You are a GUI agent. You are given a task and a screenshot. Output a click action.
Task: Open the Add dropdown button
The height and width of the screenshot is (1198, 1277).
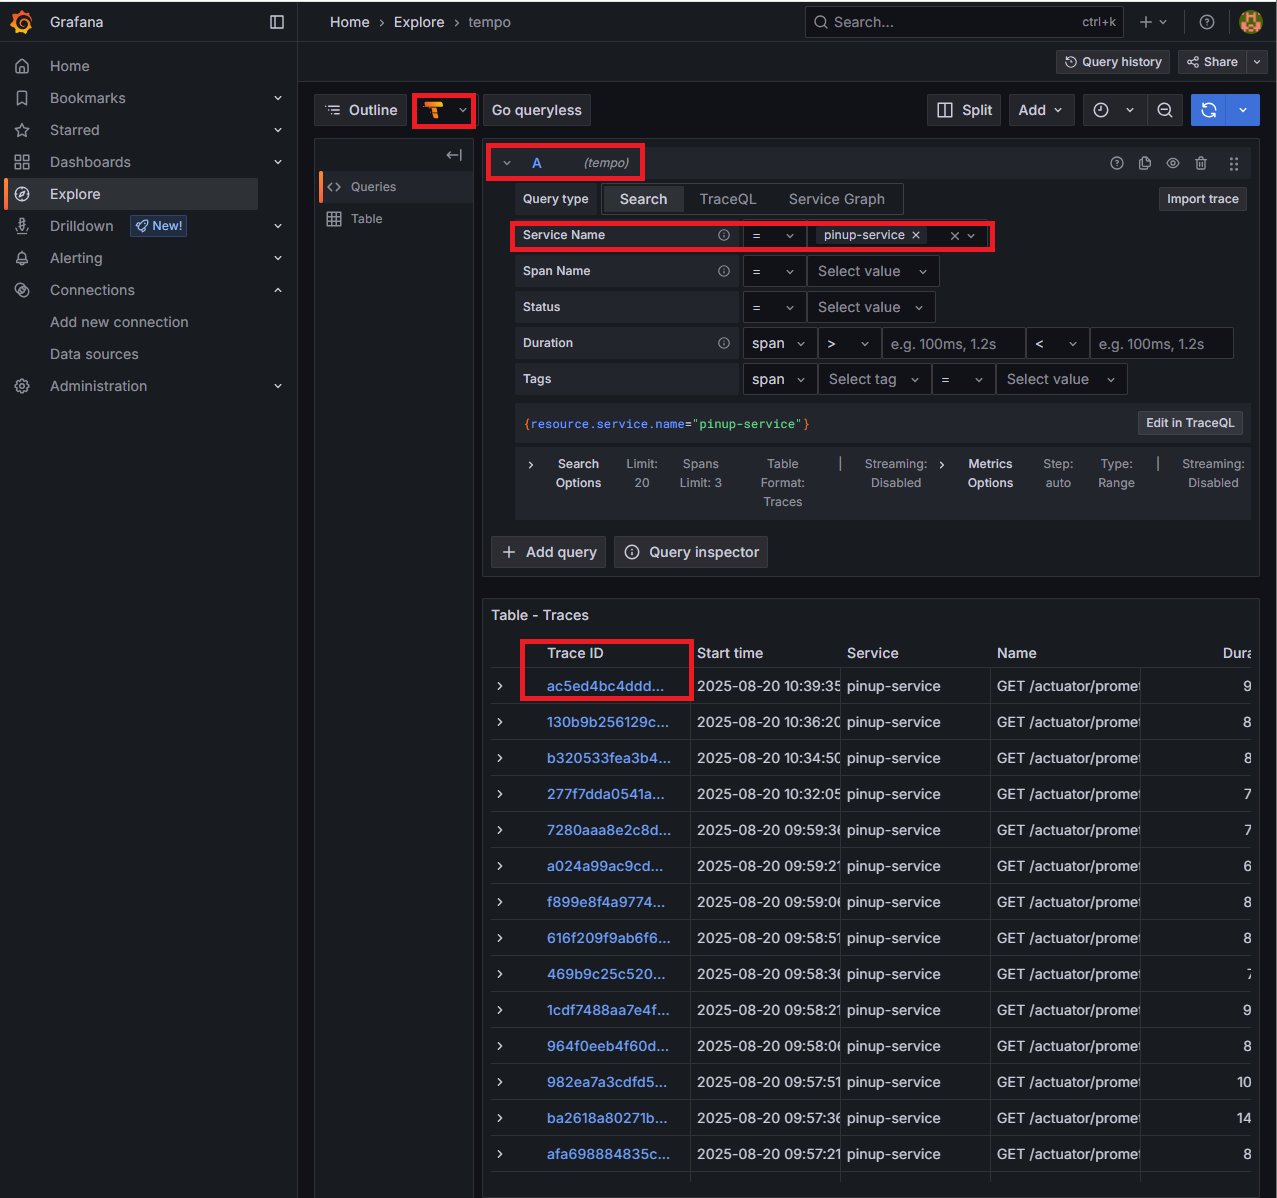pyautogui.click(x=1042, y=110)
